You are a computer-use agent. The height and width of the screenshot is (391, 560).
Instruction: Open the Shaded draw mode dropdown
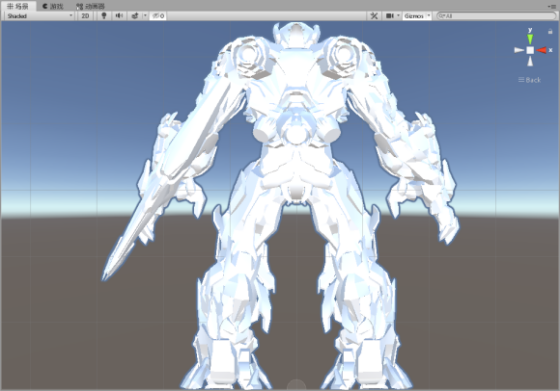pyautogui.click(x=40, y=16)
